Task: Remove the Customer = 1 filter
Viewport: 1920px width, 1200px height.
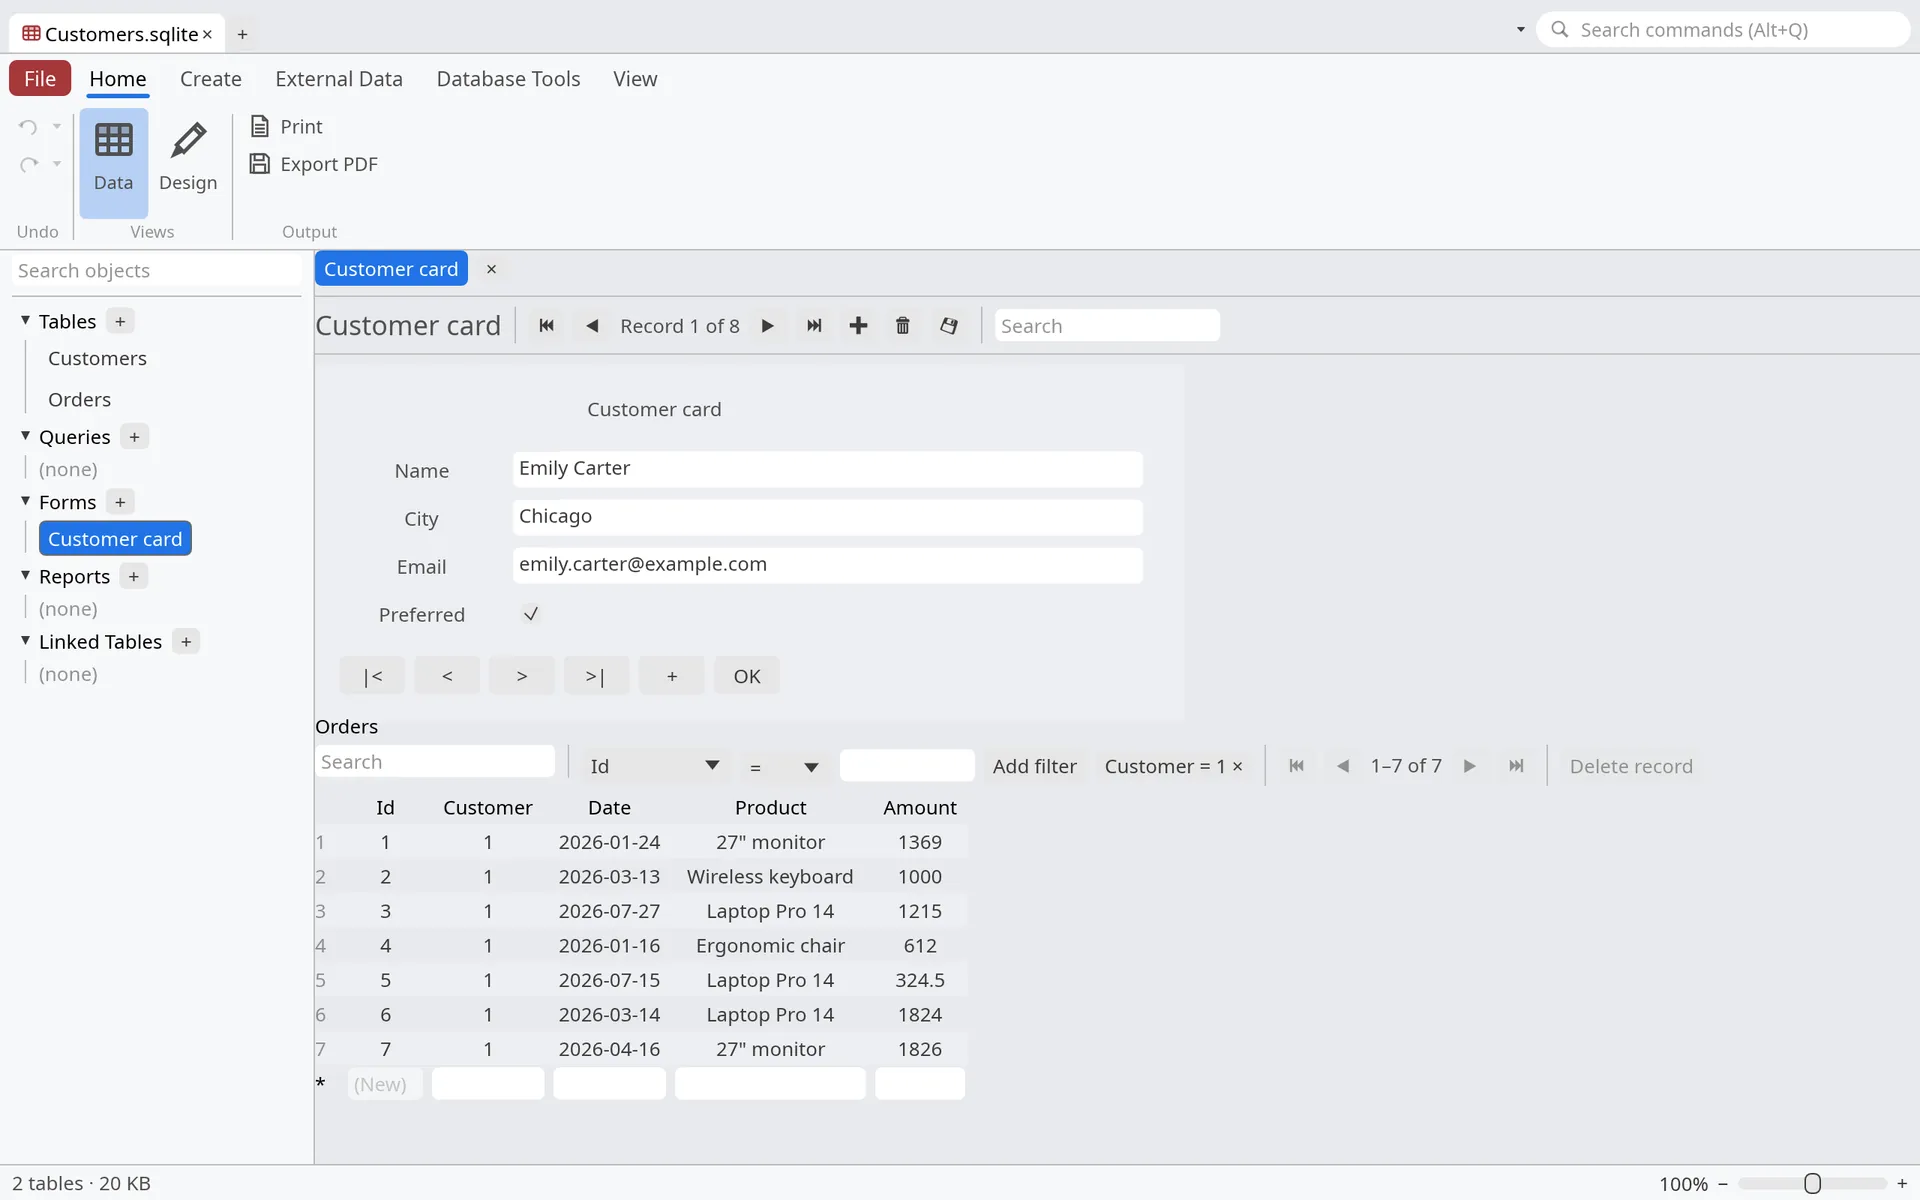Action: 1238,766
